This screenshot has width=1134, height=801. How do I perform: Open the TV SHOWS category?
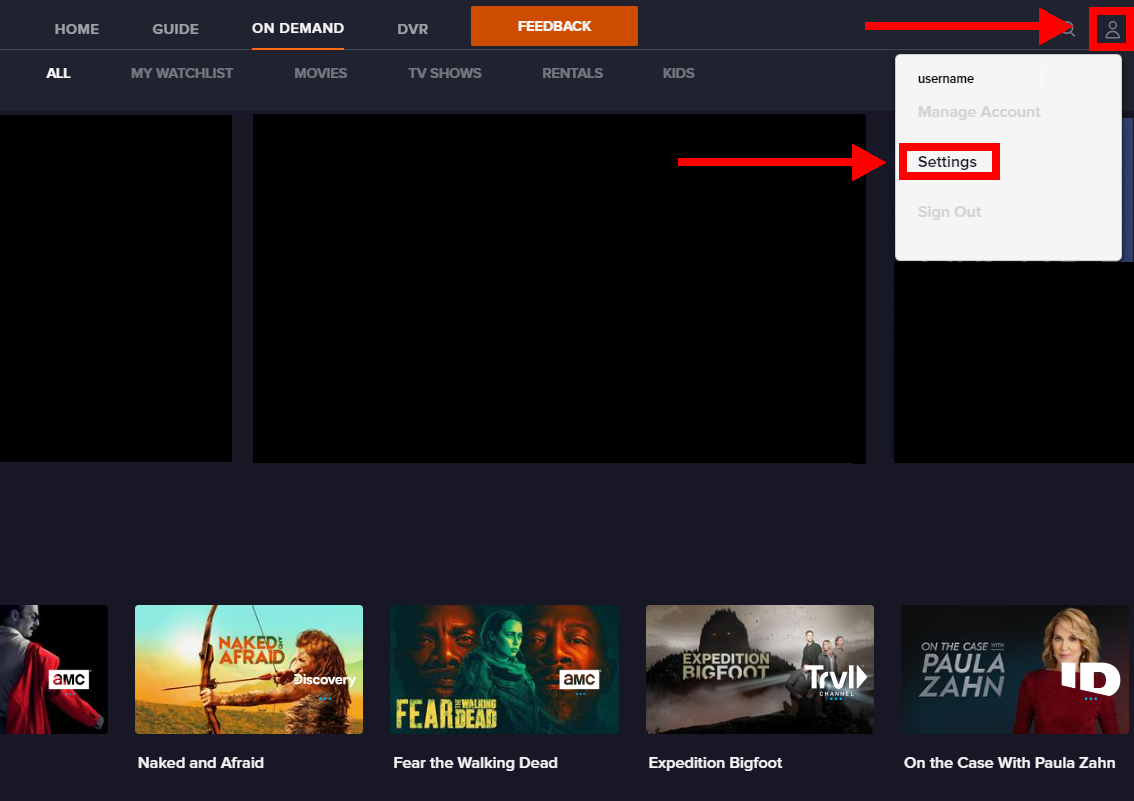point(444,72)
